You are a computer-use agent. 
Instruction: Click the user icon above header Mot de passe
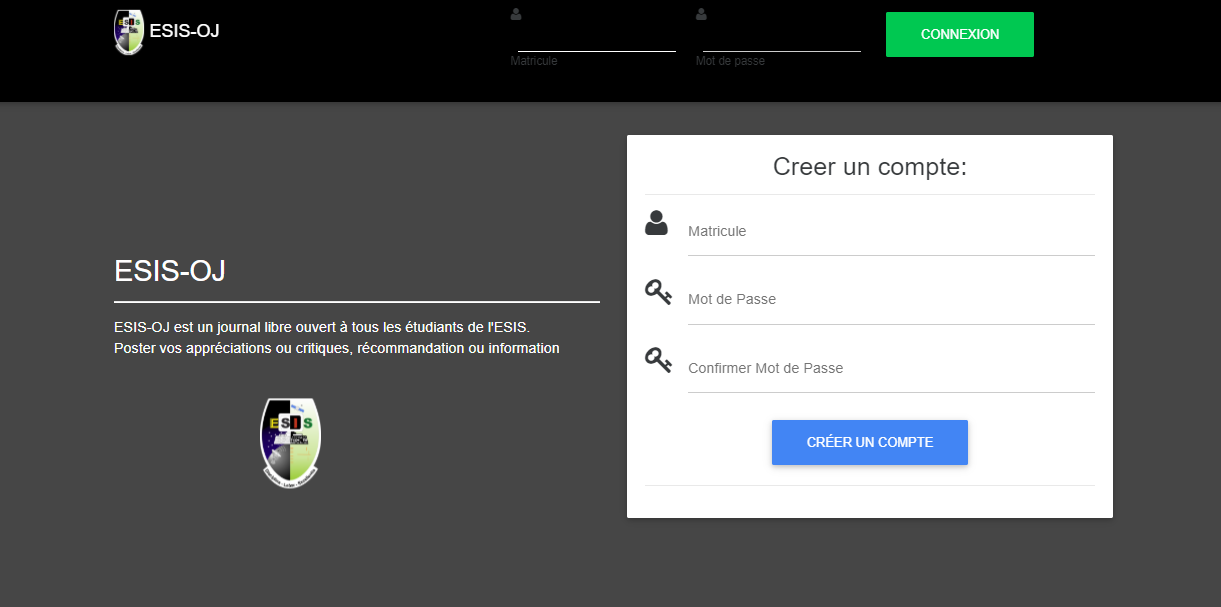tap(701, 14)
